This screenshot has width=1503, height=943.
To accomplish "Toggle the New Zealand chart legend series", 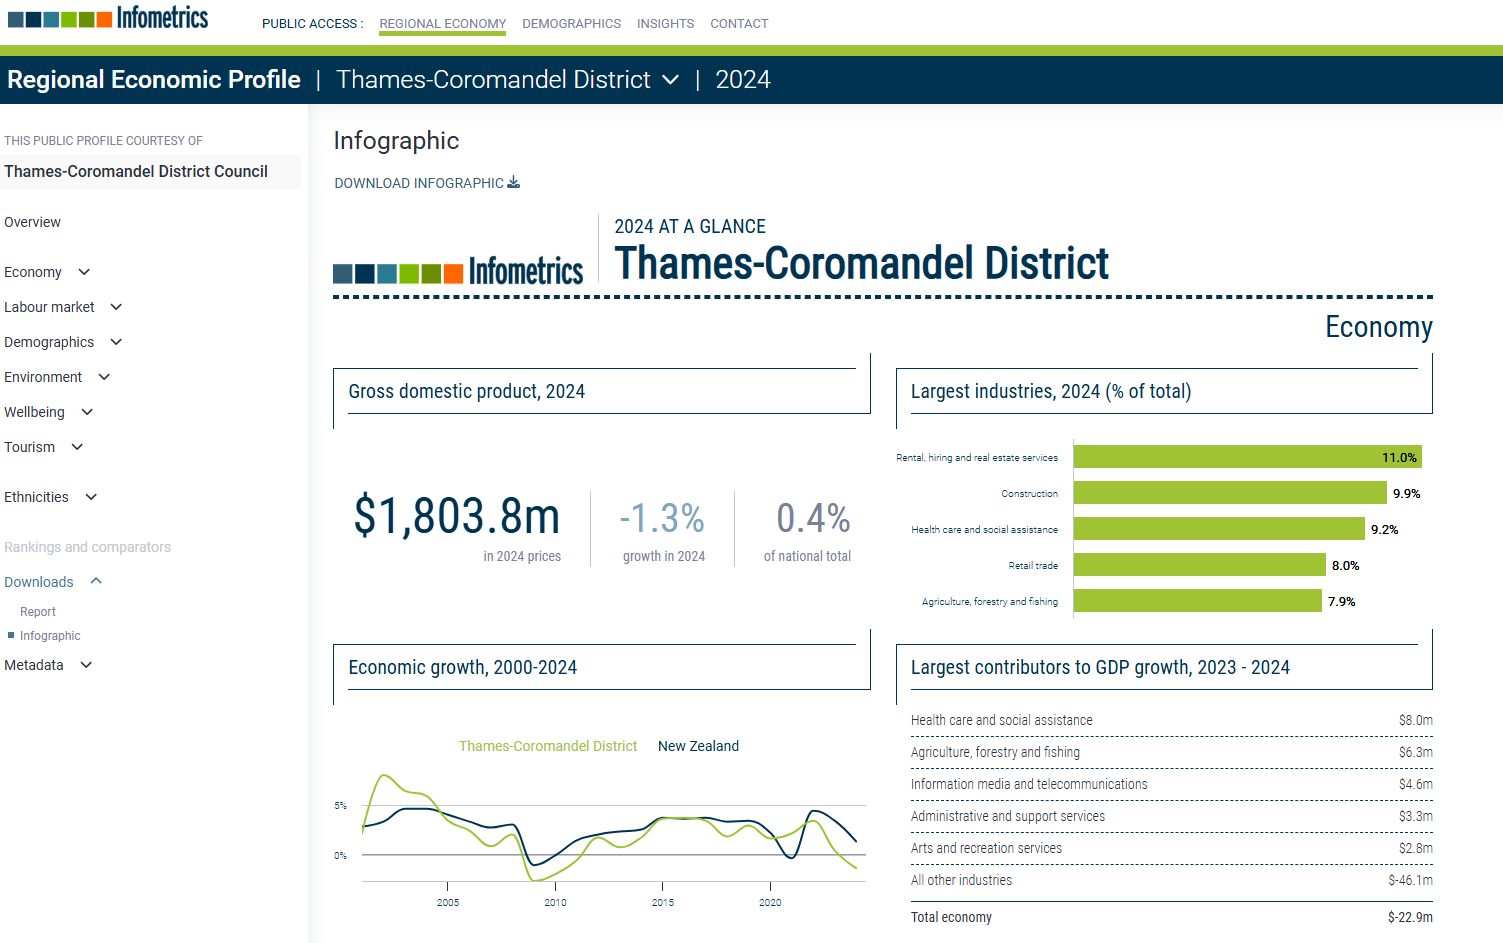I will 698,746.
